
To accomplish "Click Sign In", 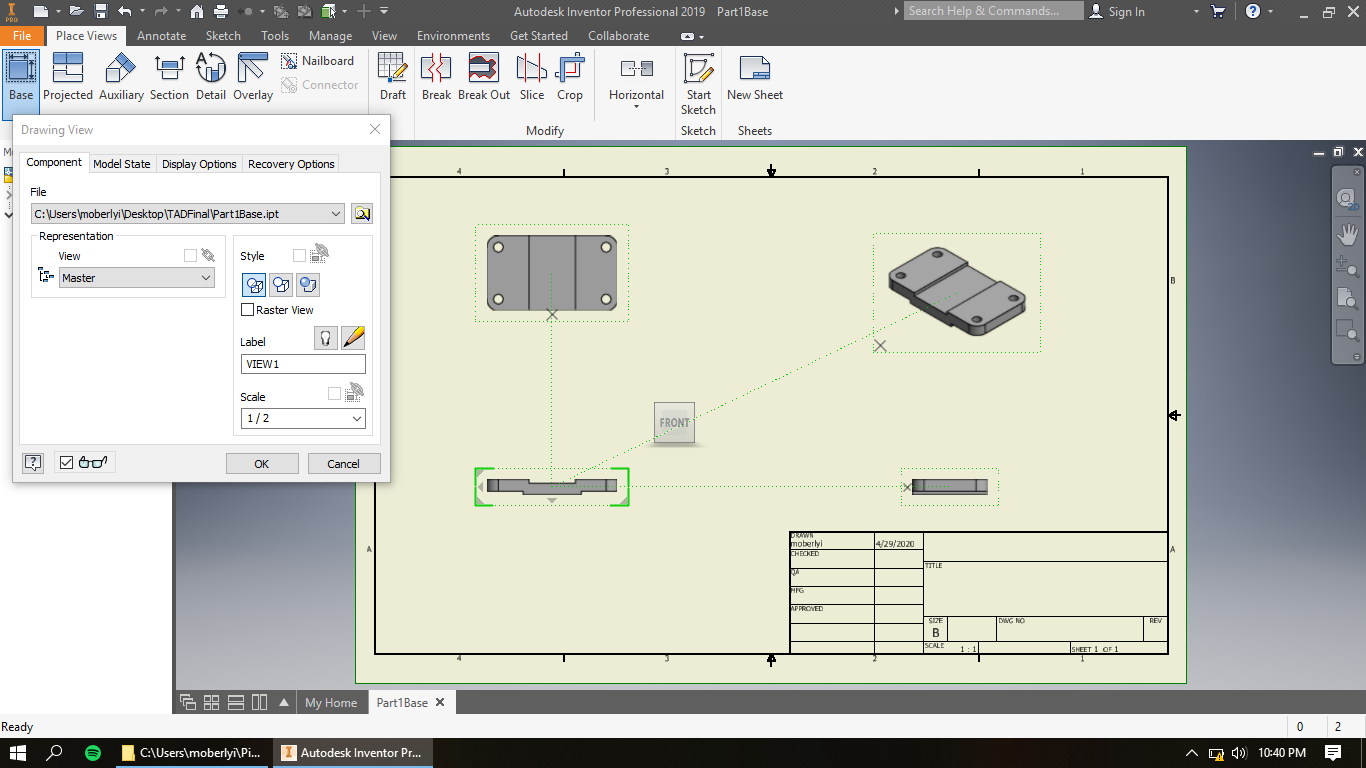I will [1126, 11].
